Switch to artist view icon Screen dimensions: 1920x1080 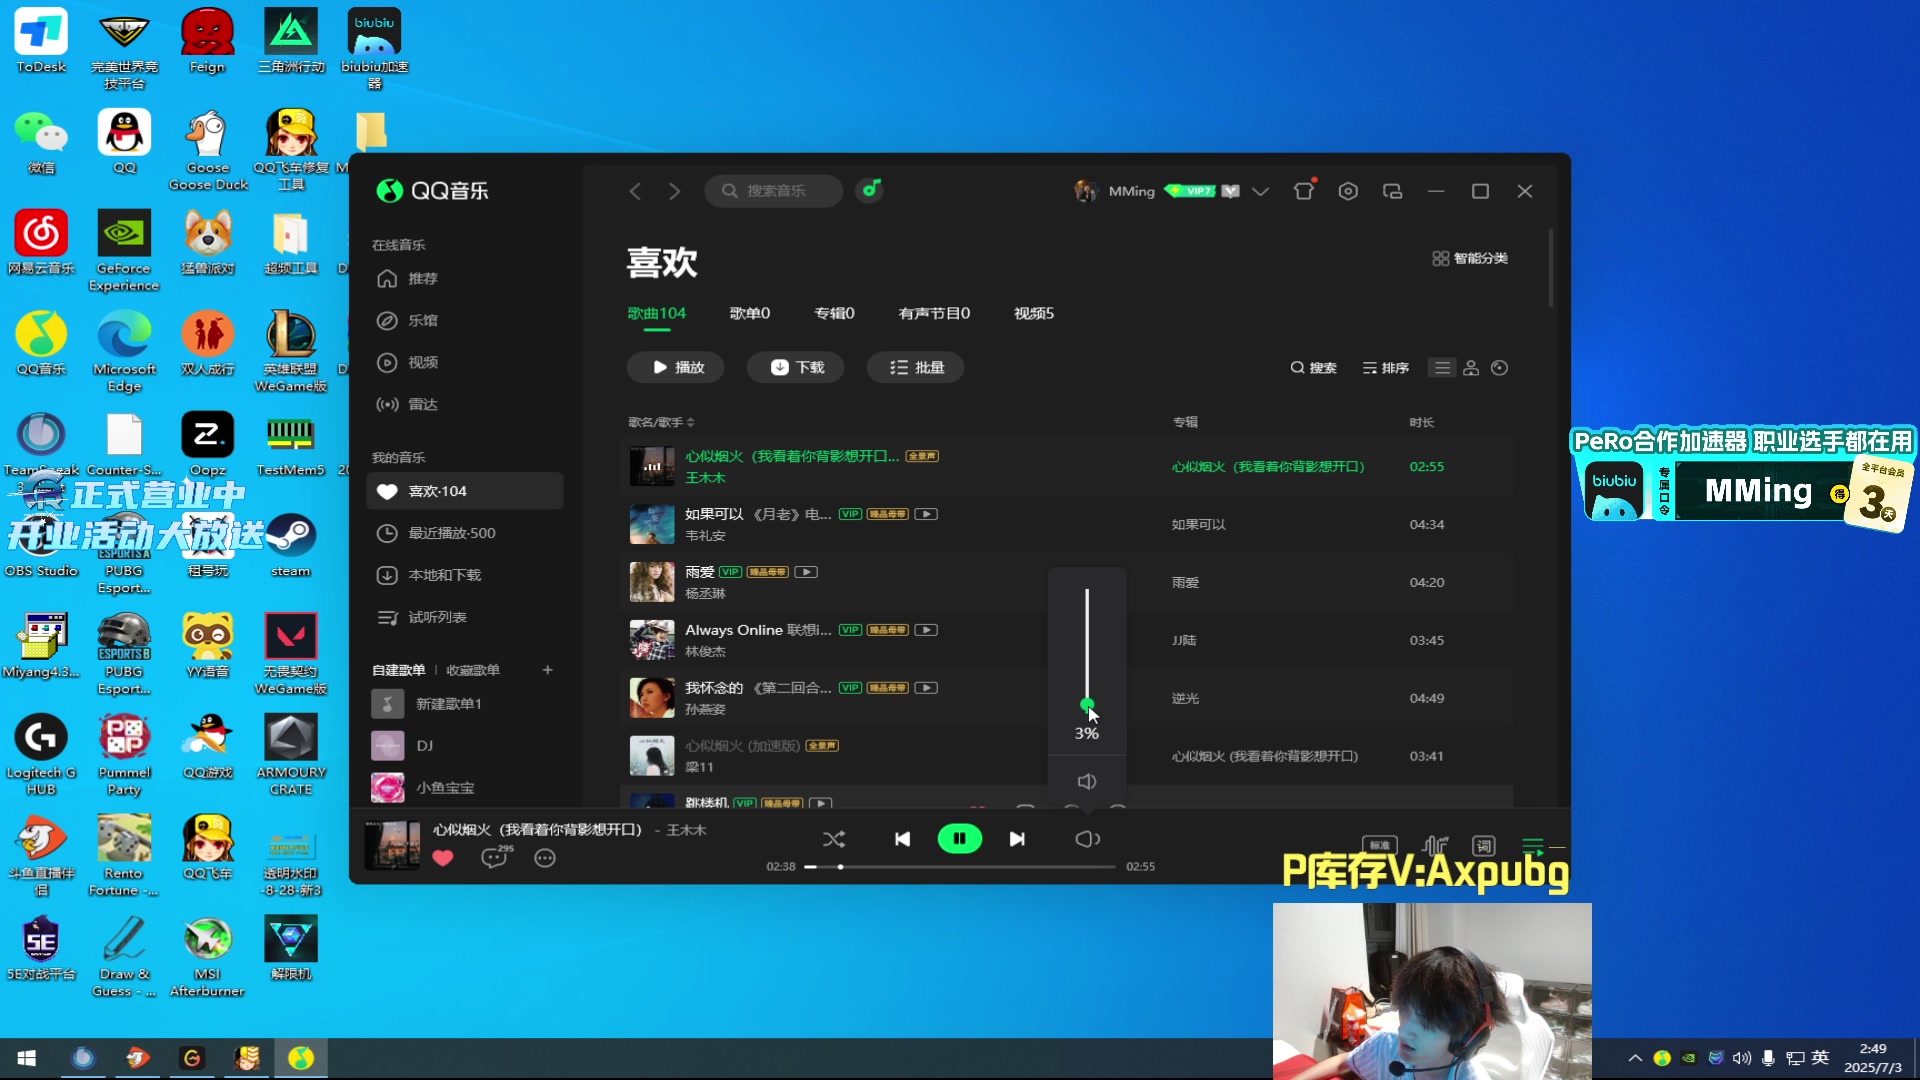[x=1471, y=368]
